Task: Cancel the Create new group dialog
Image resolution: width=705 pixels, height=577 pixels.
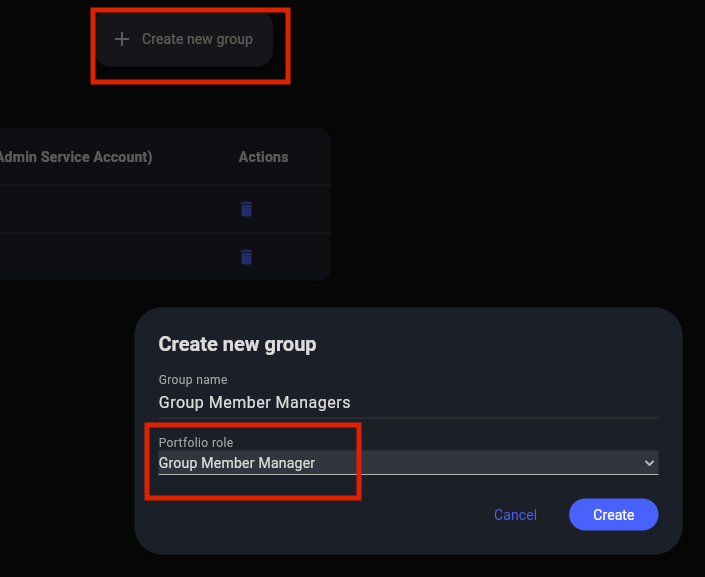Action: tap(515, 514)
